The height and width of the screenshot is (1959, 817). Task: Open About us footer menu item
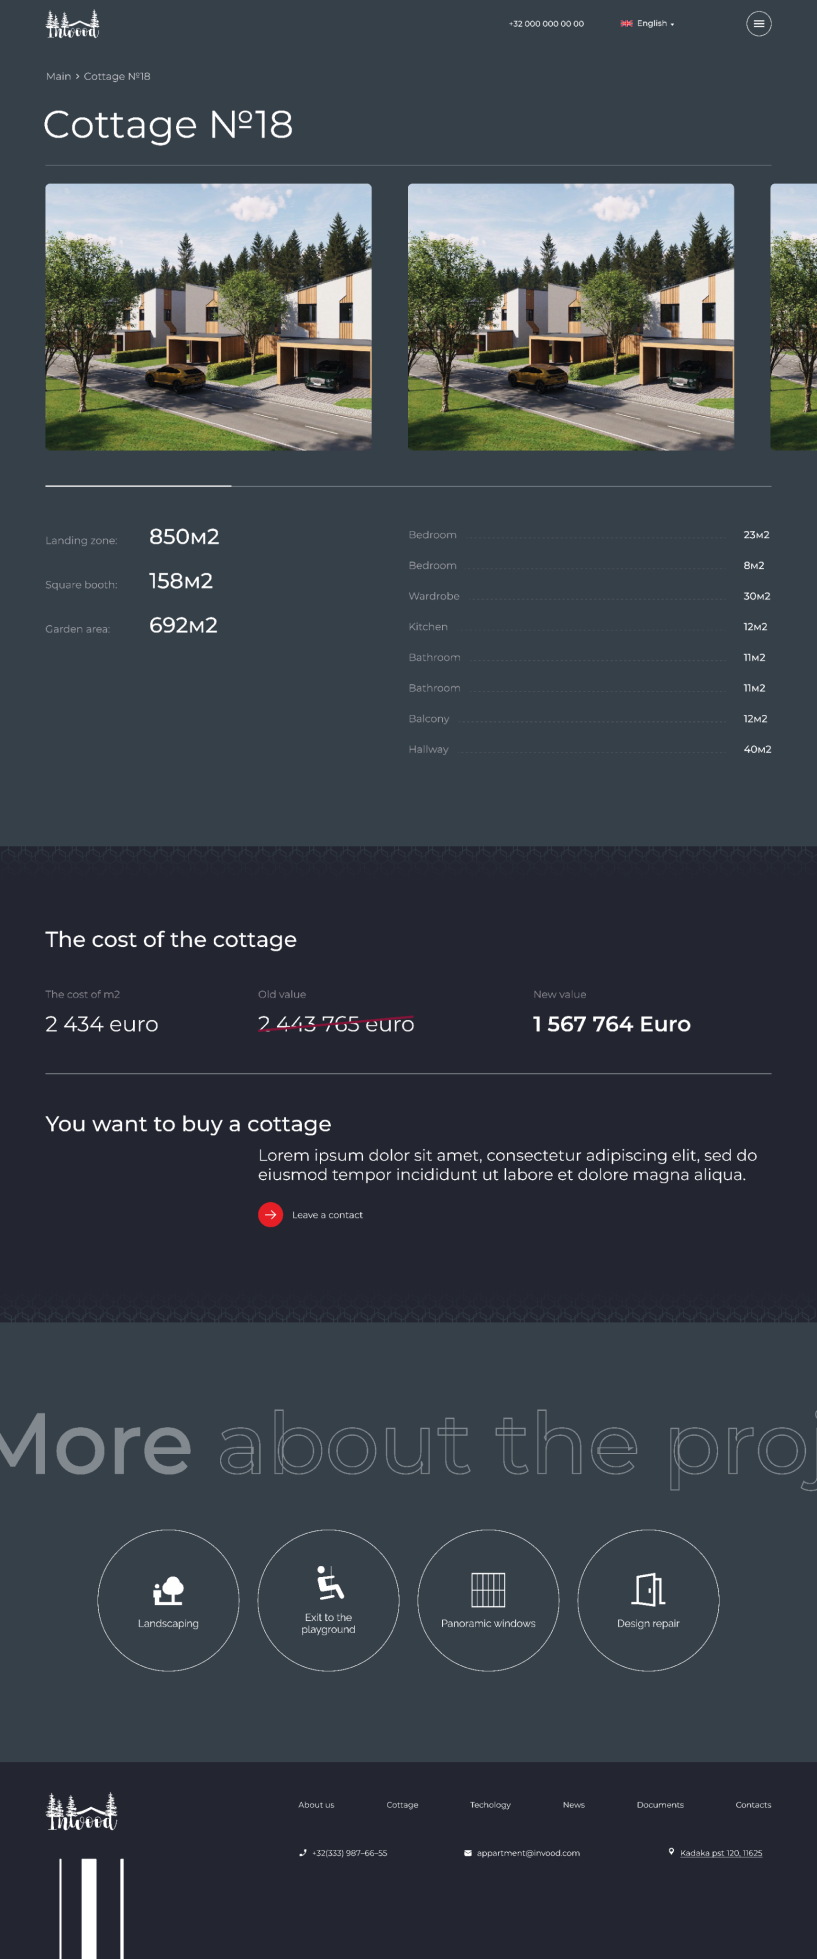(x=316, y=1805)
